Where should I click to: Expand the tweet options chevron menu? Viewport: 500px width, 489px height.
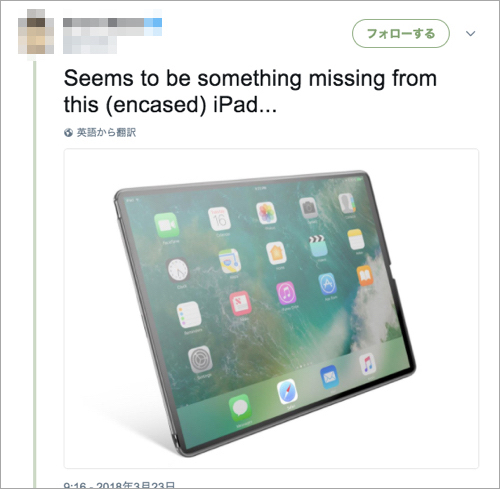click(470, 34)
